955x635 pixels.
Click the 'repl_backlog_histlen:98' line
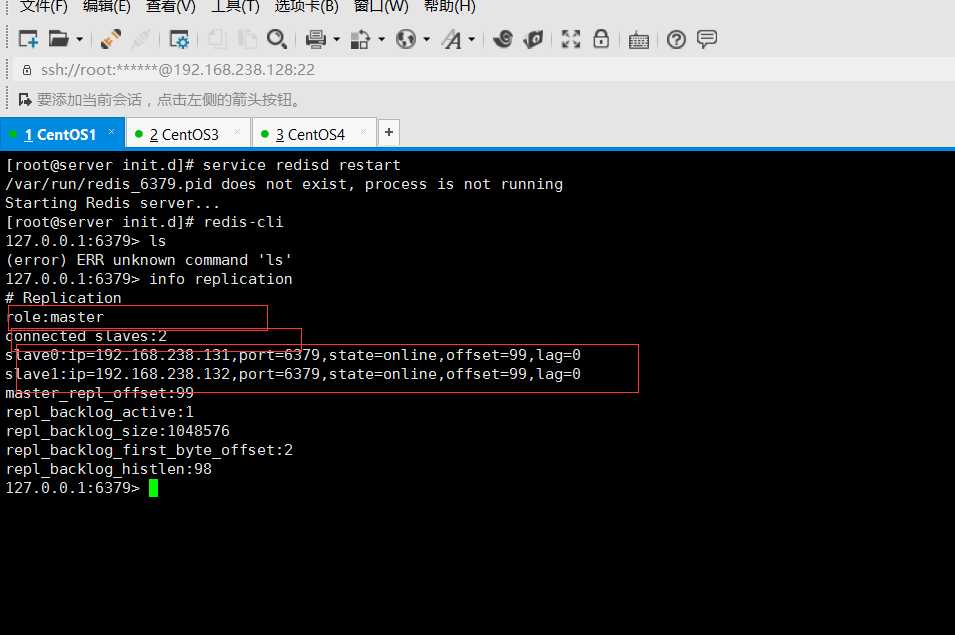(x=108, y=468)
